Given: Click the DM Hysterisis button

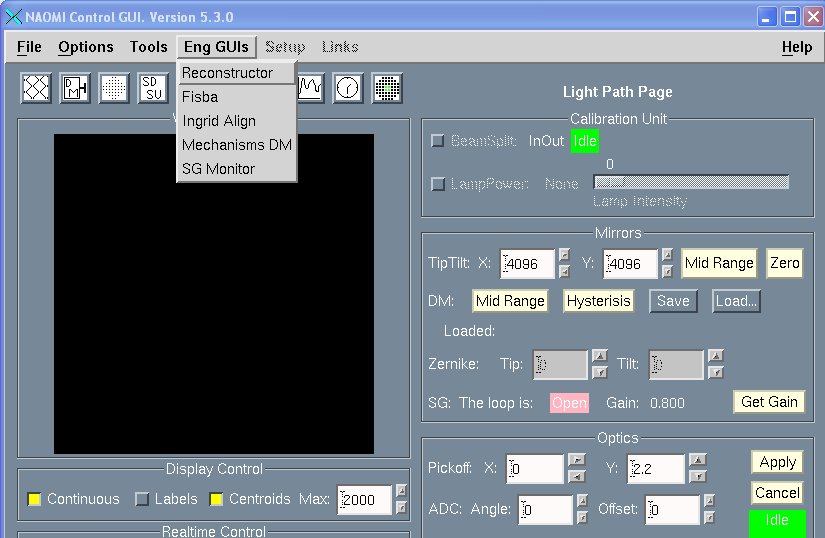Looking at the screenshot, I should (x=599, y=301).
